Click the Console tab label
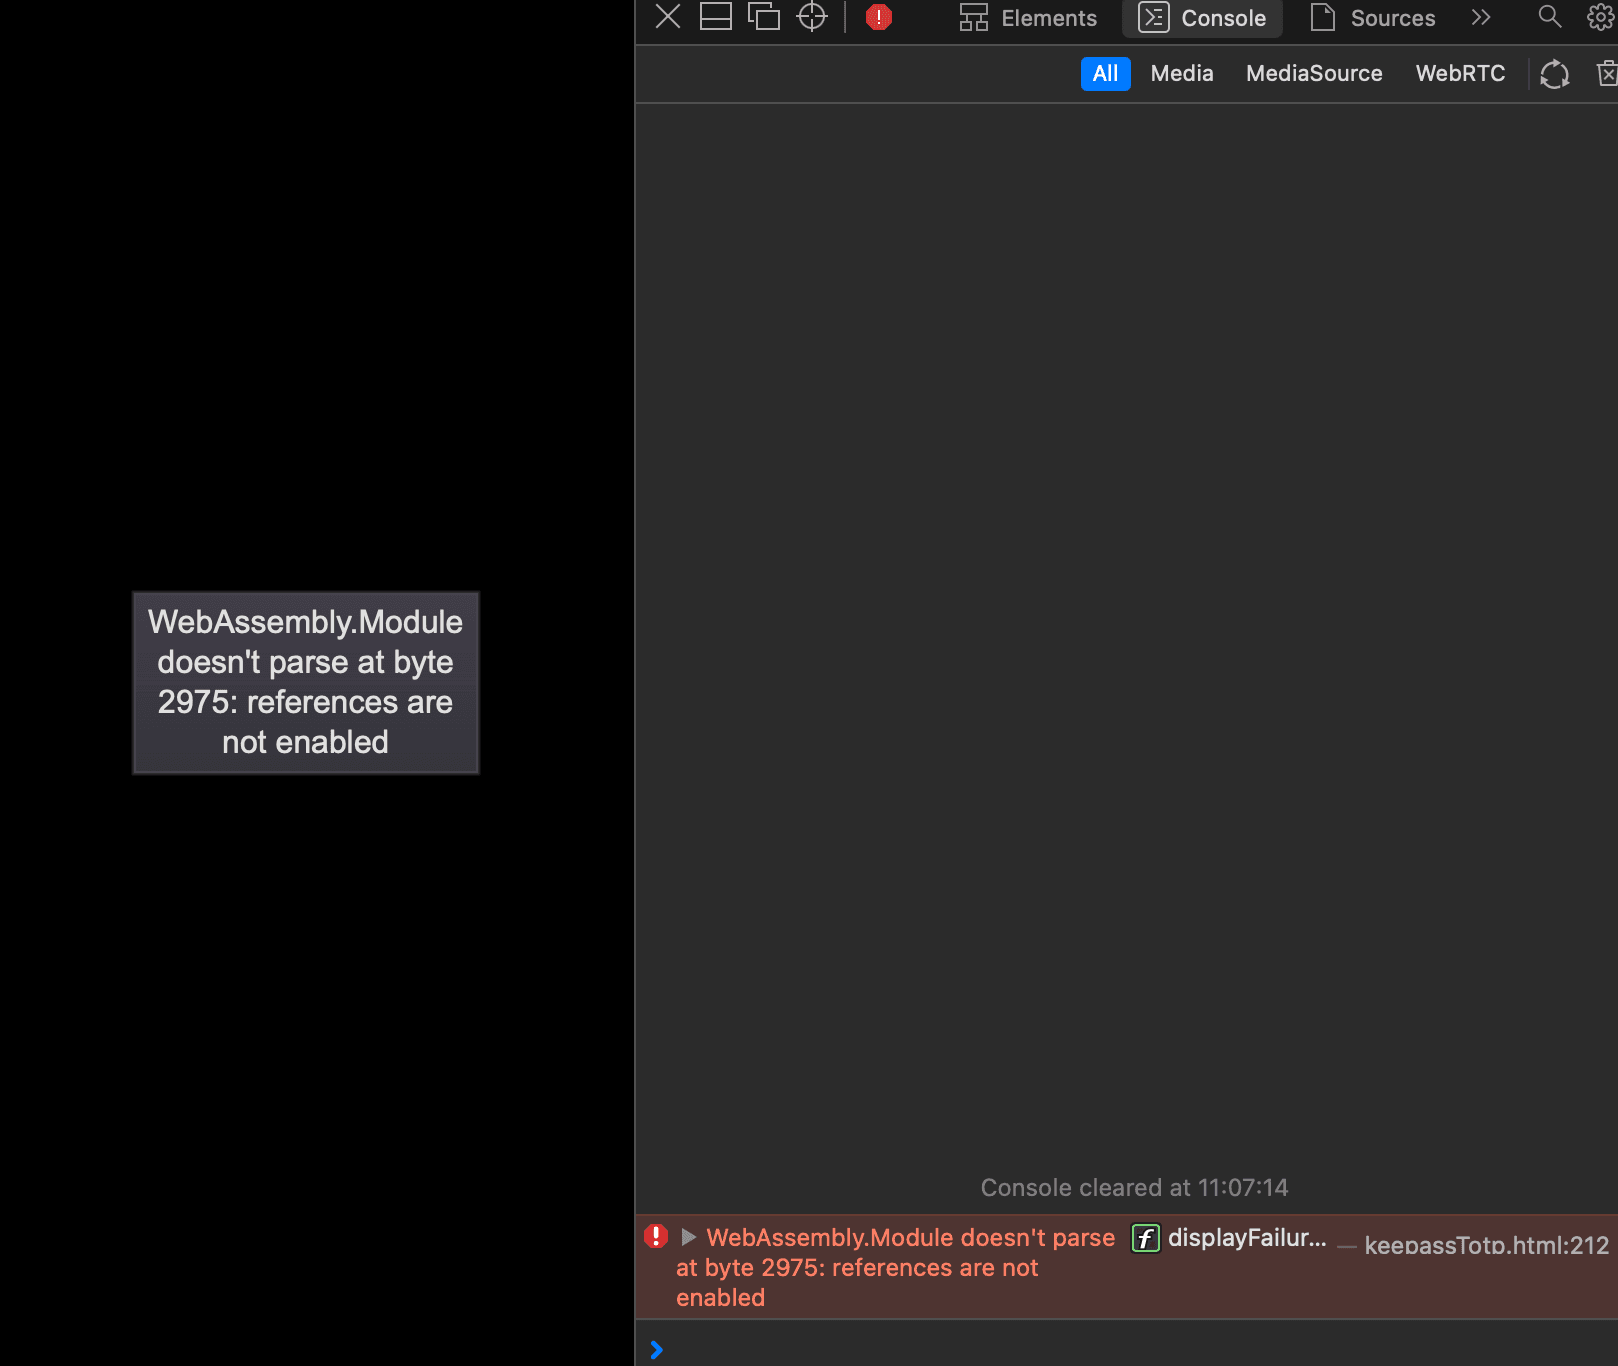 1222,17
